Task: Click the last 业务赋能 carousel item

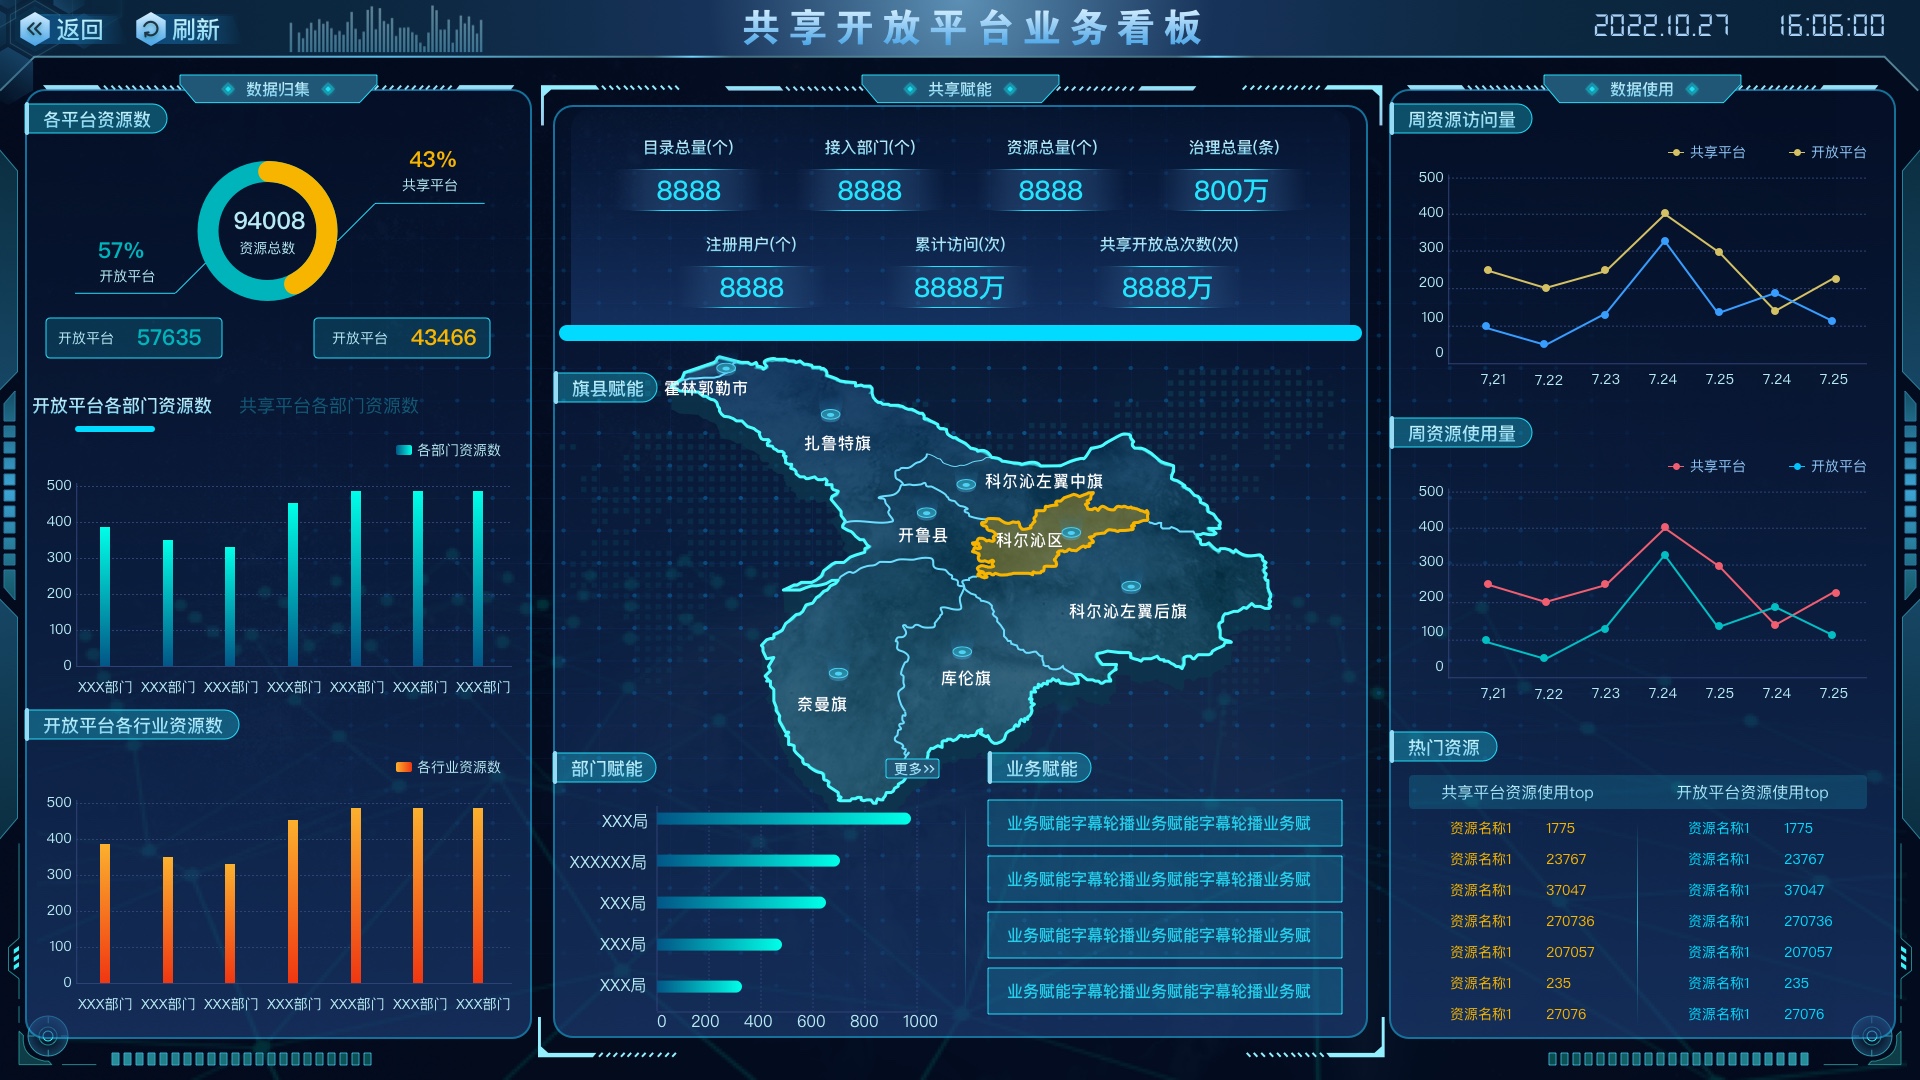Action: tap(1164, 992)
